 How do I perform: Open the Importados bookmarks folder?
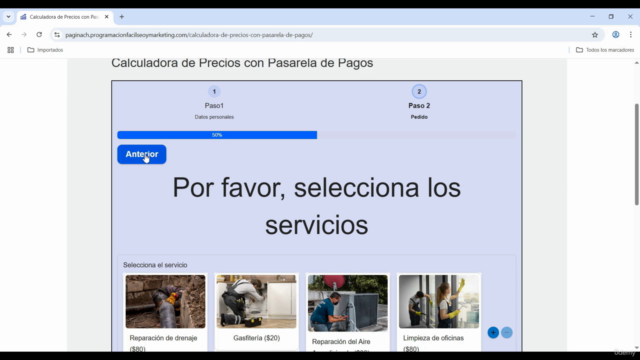tap(45, 50)
